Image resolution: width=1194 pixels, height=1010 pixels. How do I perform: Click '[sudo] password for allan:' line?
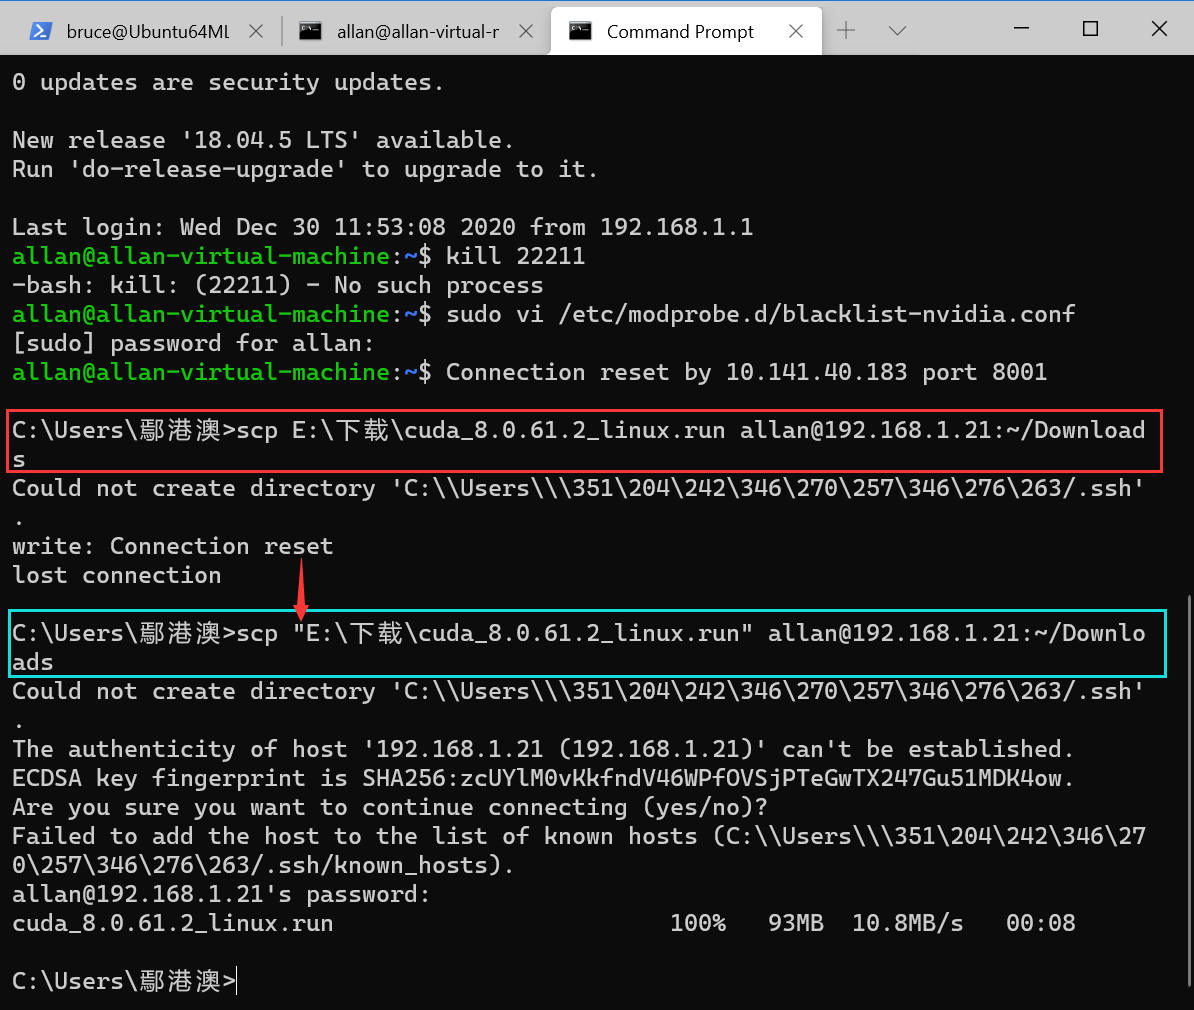pyautogui.click(x=193, y=343)
